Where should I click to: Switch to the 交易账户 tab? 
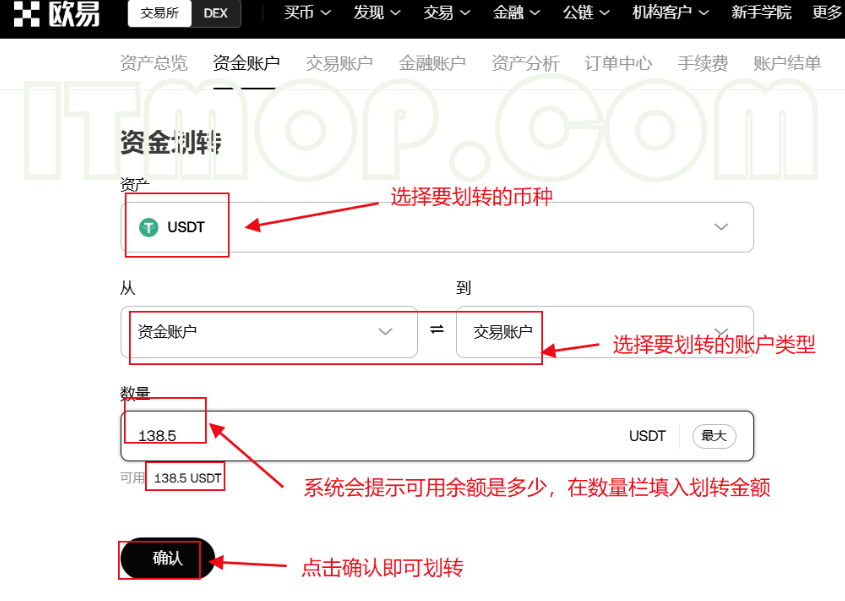coord(339,64)
